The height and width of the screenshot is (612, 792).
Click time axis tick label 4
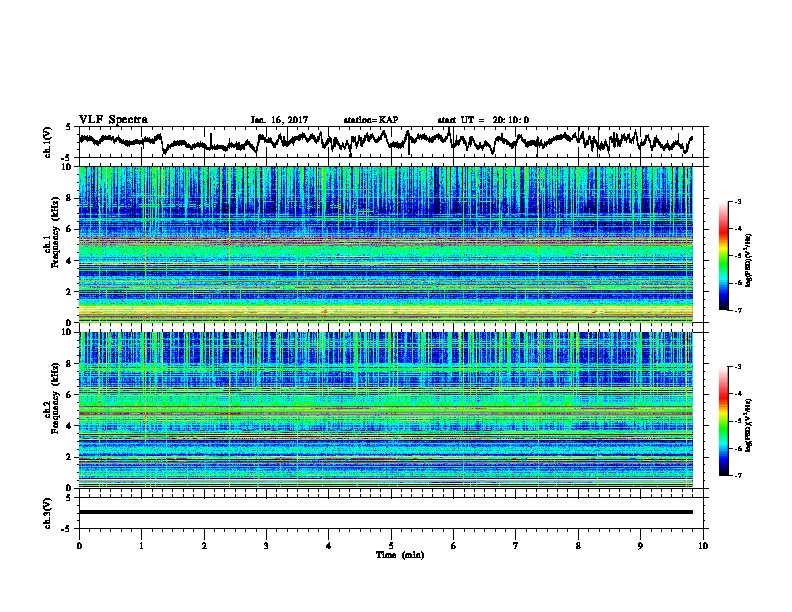pyautogui.click(x=329, y=546)
